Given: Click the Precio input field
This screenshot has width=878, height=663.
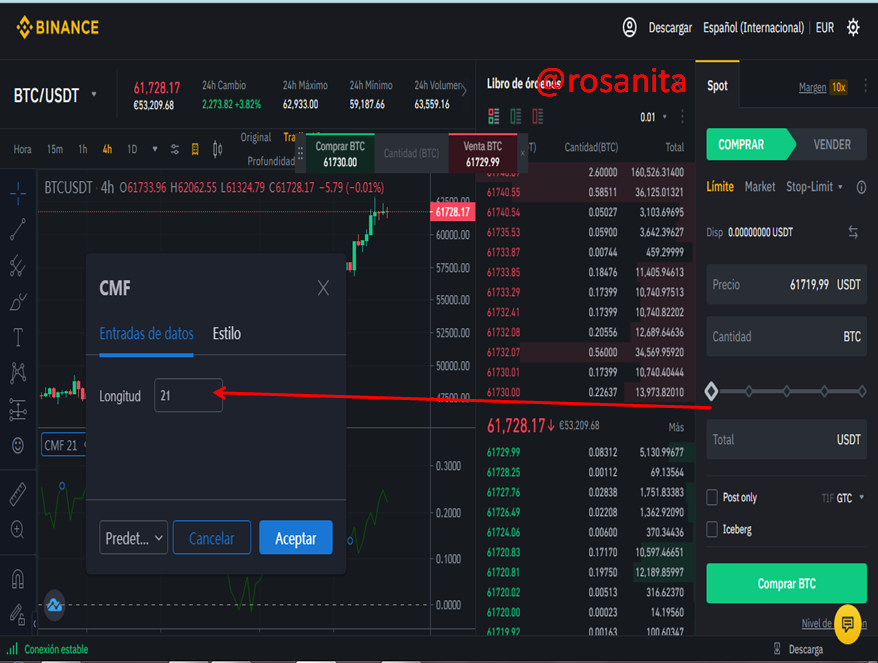Looking at the screenshot, I should pyautogui.click(x=786, y=284).
